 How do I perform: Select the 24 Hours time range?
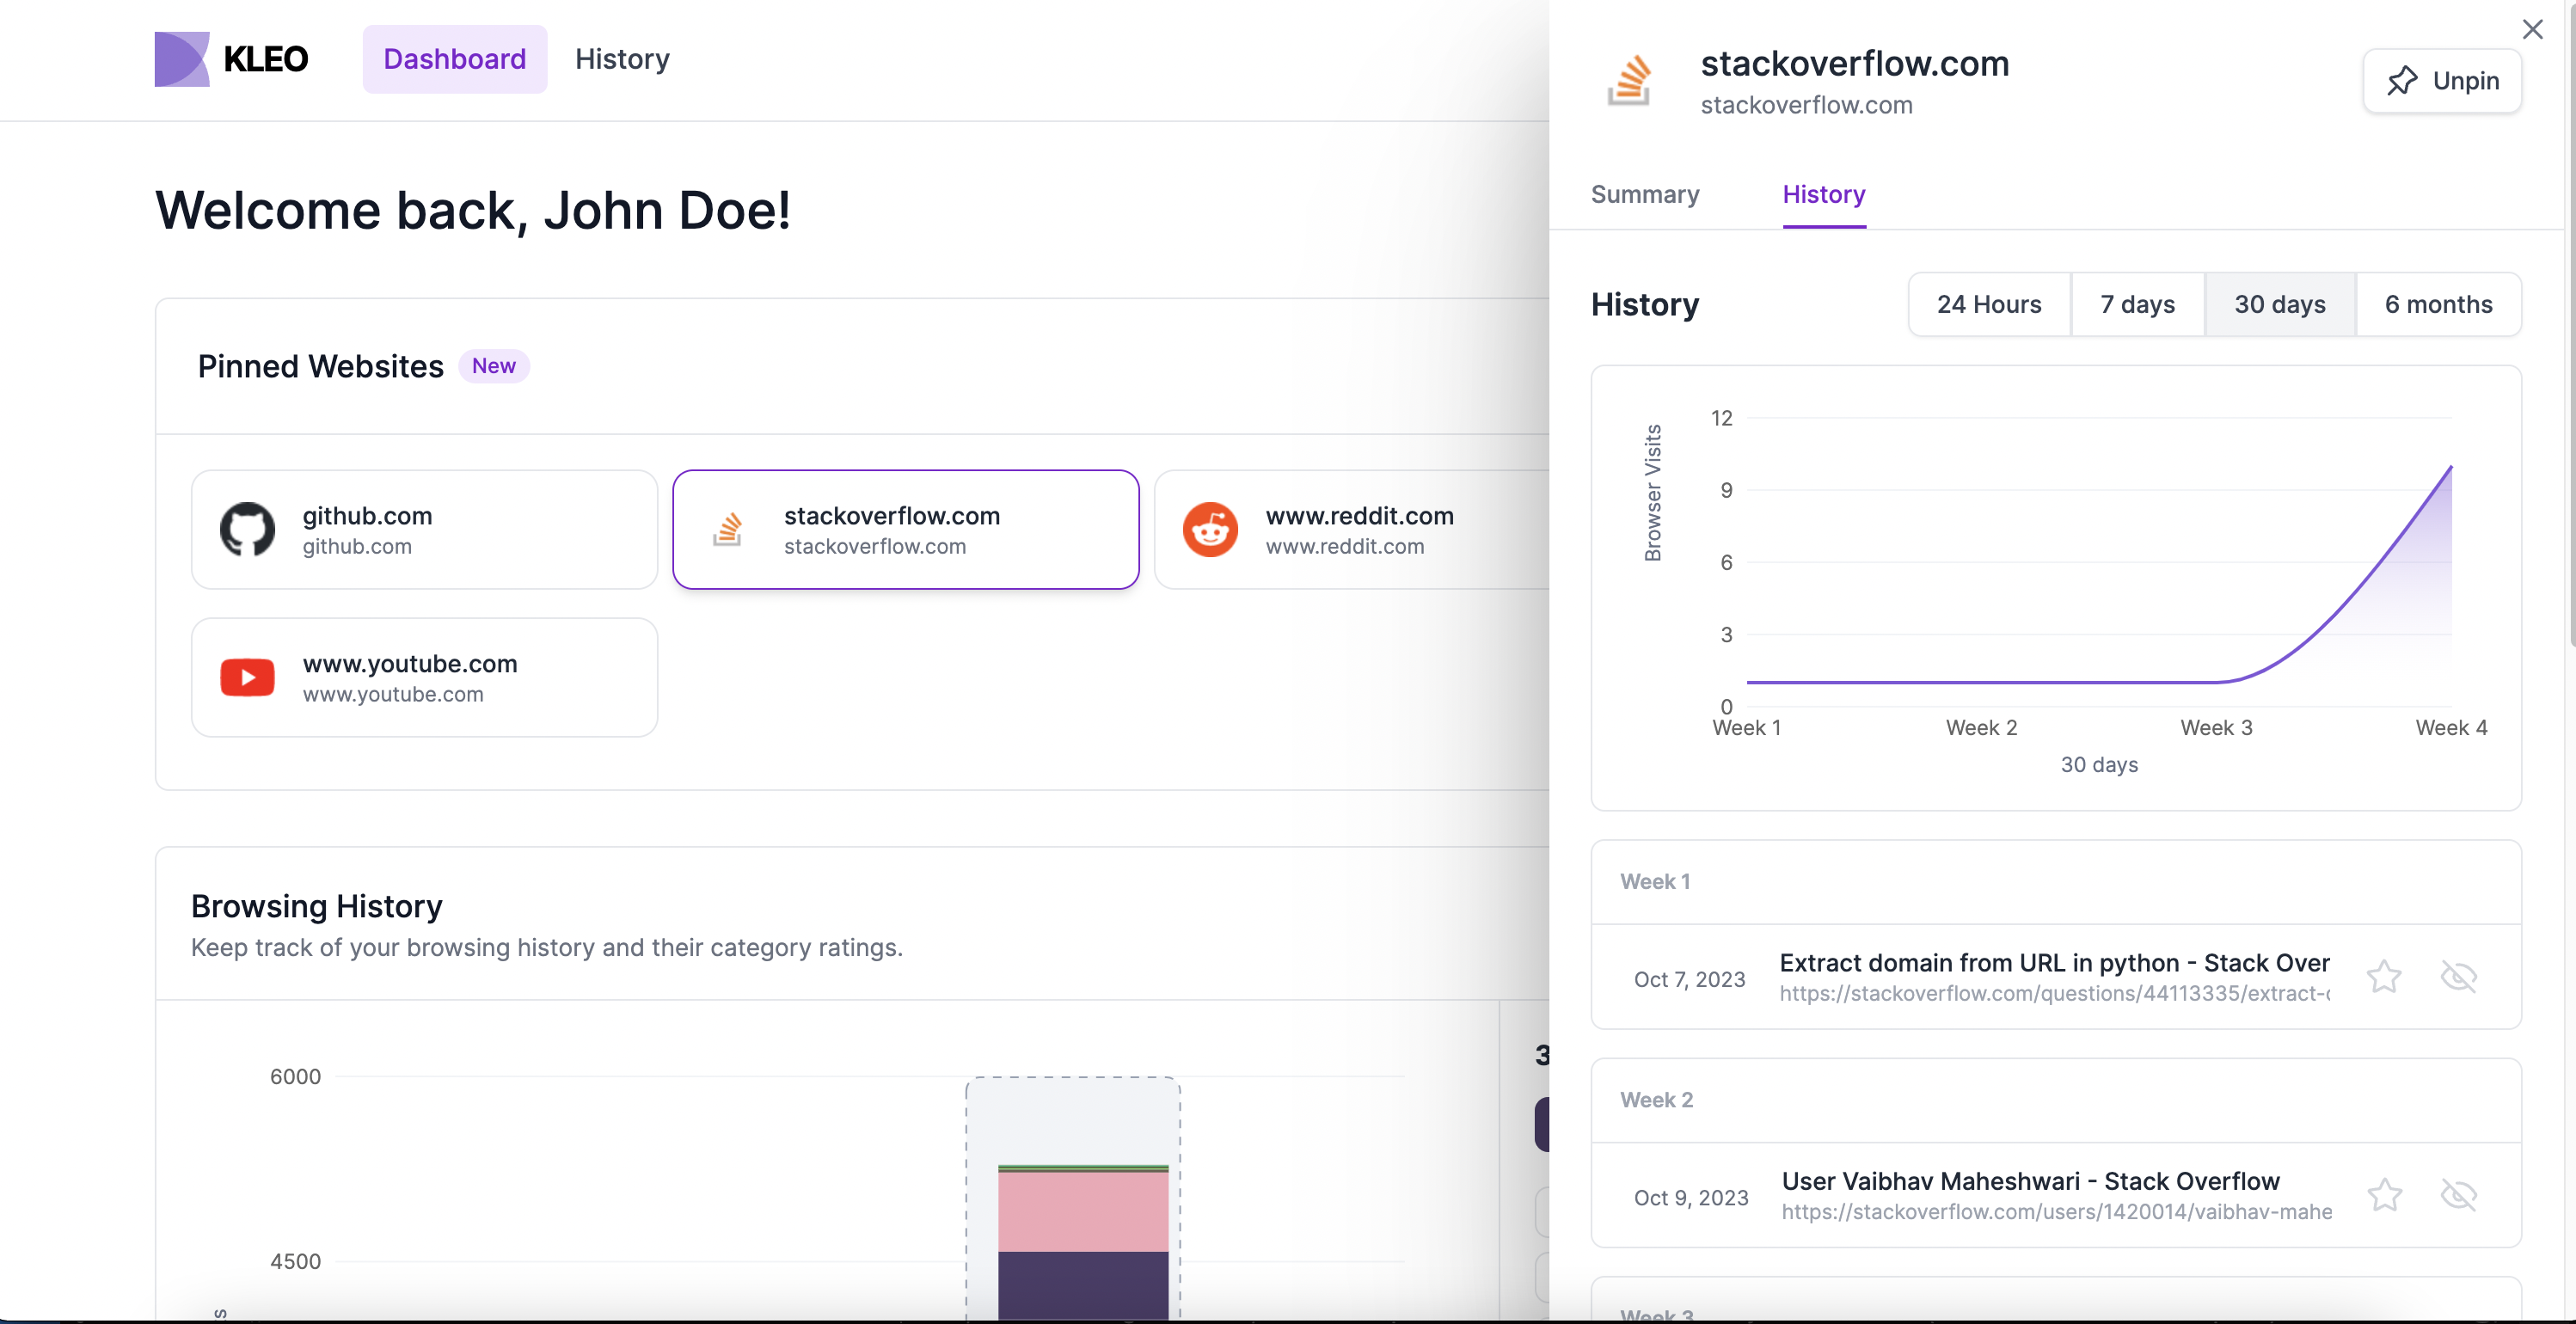click(1988, 304)
